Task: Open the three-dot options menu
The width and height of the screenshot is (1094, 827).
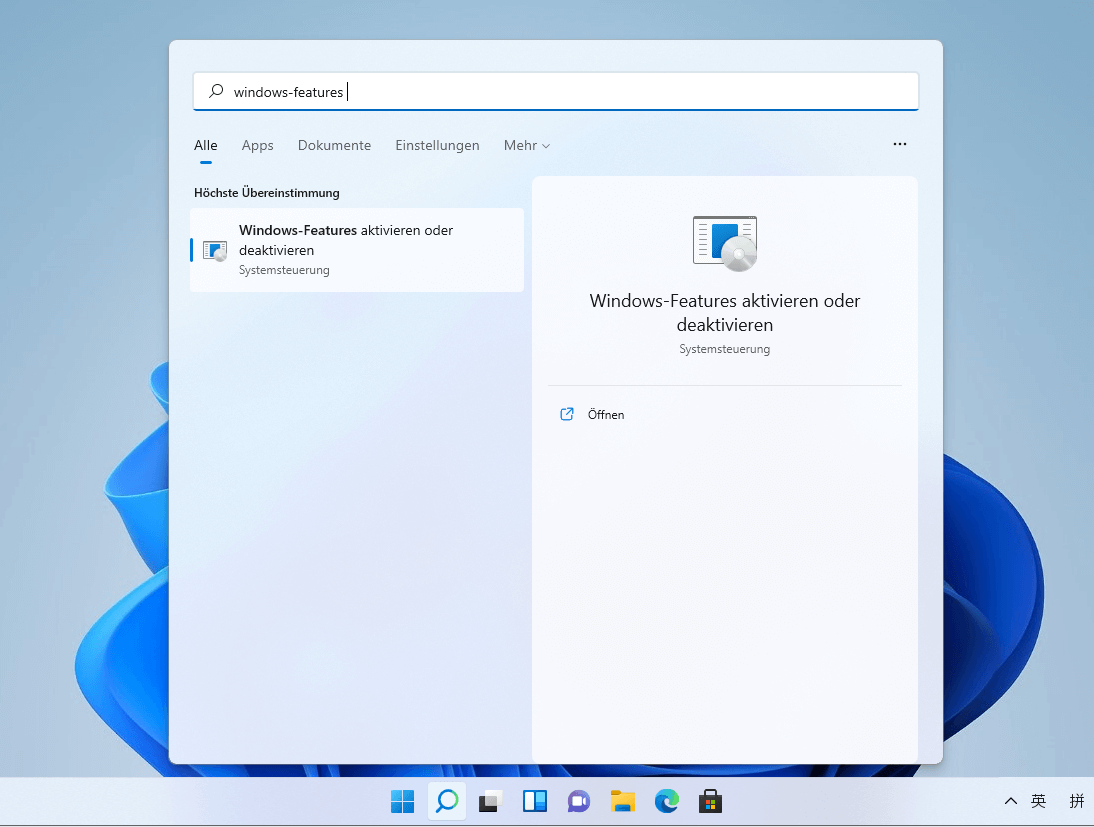Action: pos(900,144)
